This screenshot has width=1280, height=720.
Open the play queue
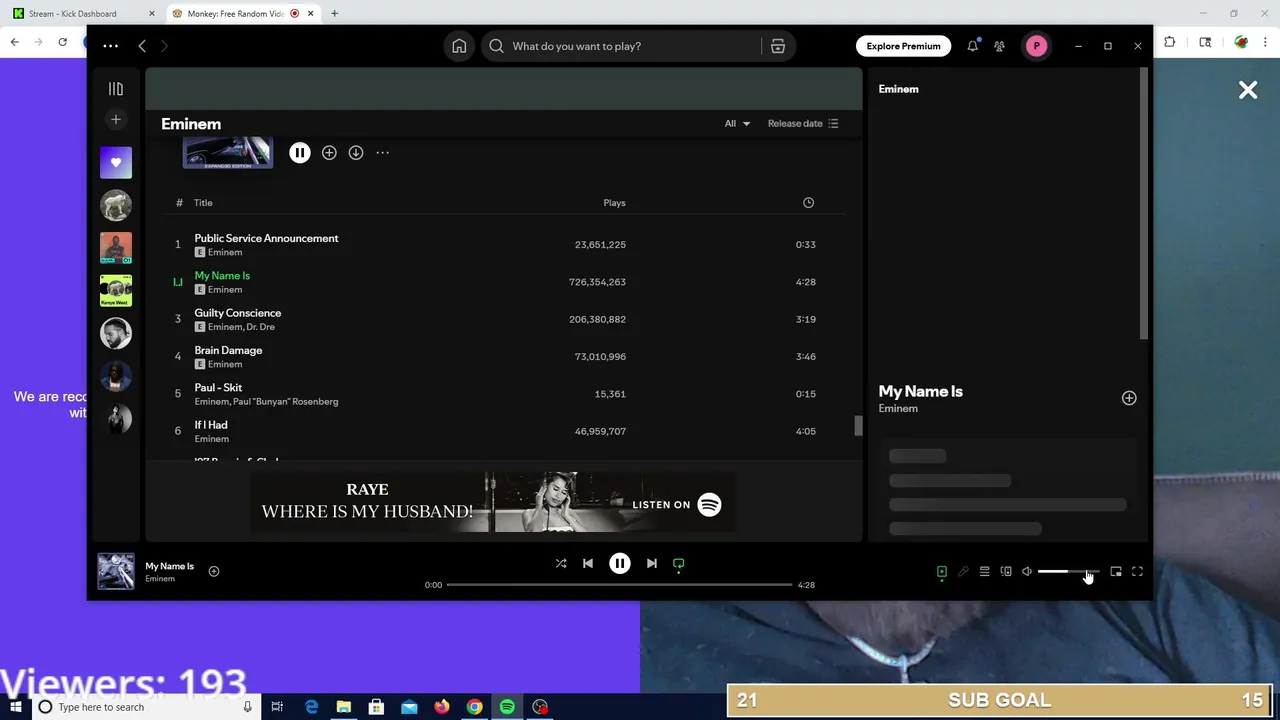click(984, 571)
